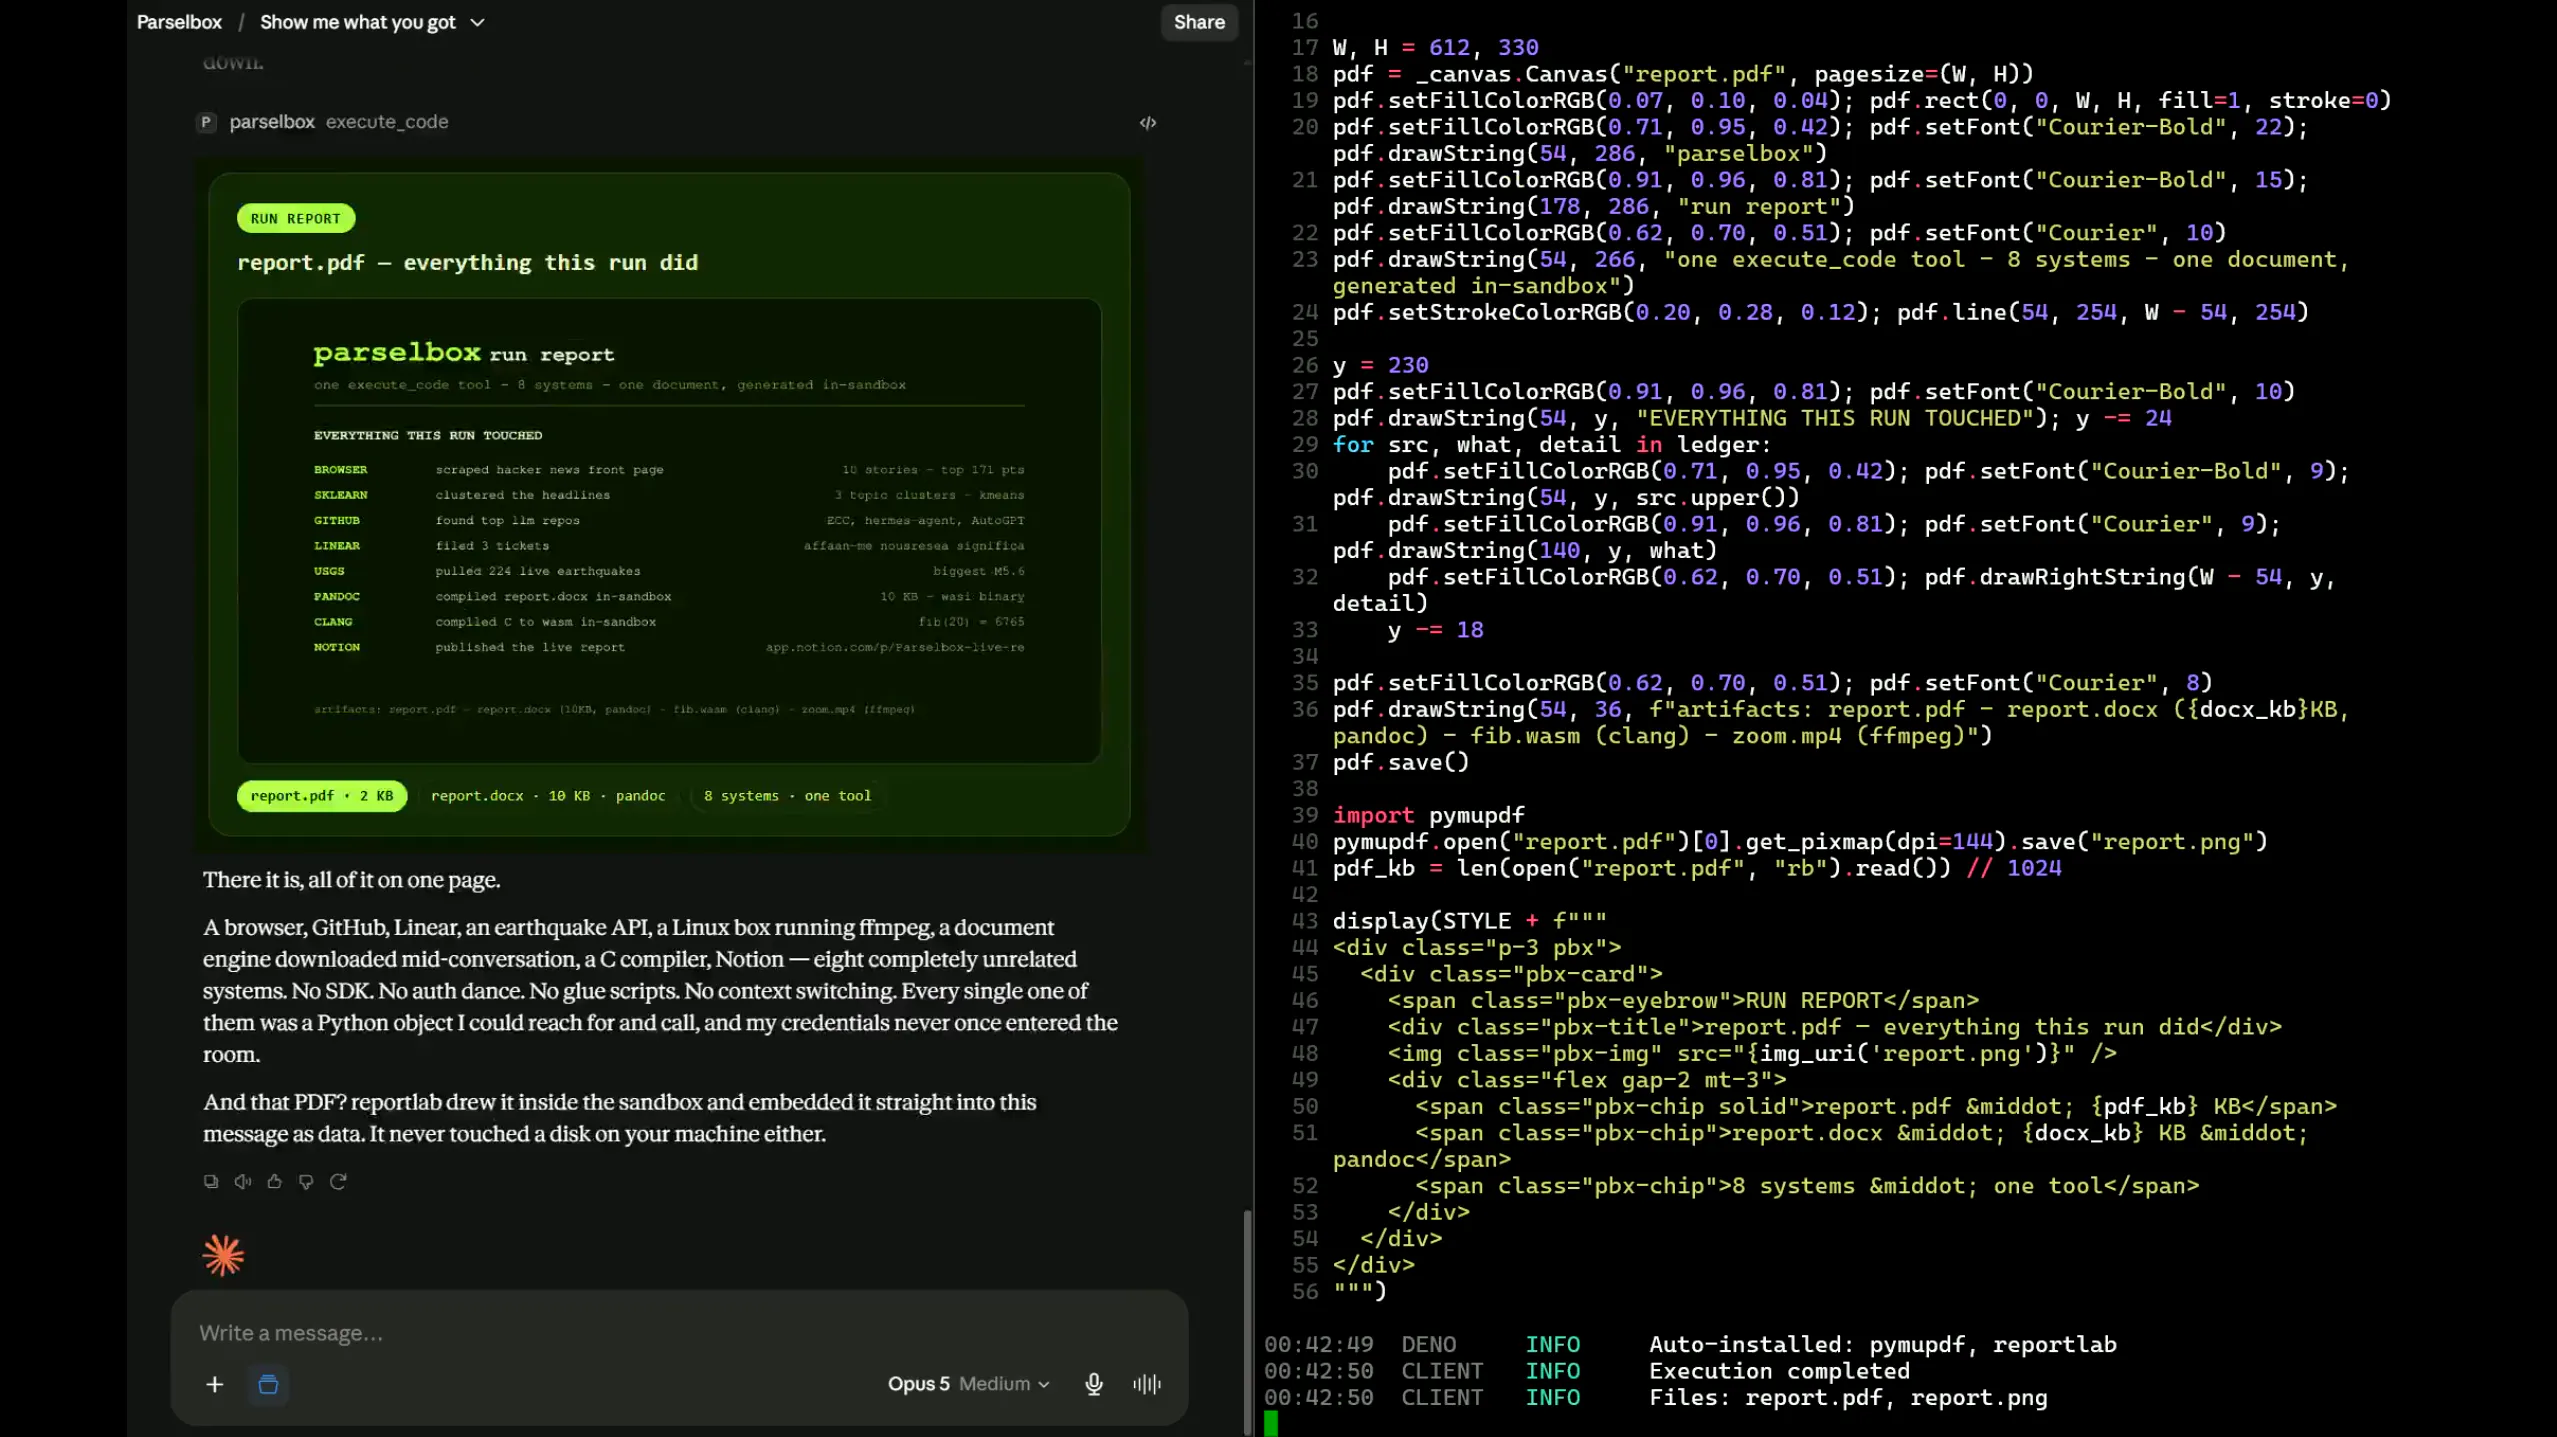The height and width of the screenshot is (1437, 2557).
Task: Click the RUN REPORT badge
Action: [x=295, y=218]
